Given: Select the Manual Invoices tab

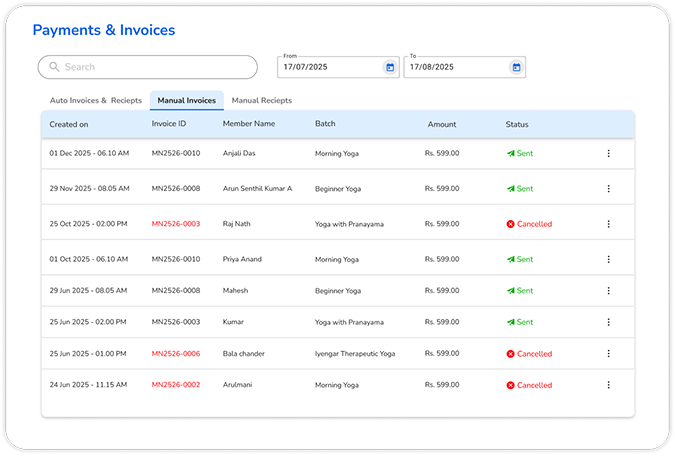Looking at the screenshot, I should [187, 100].
